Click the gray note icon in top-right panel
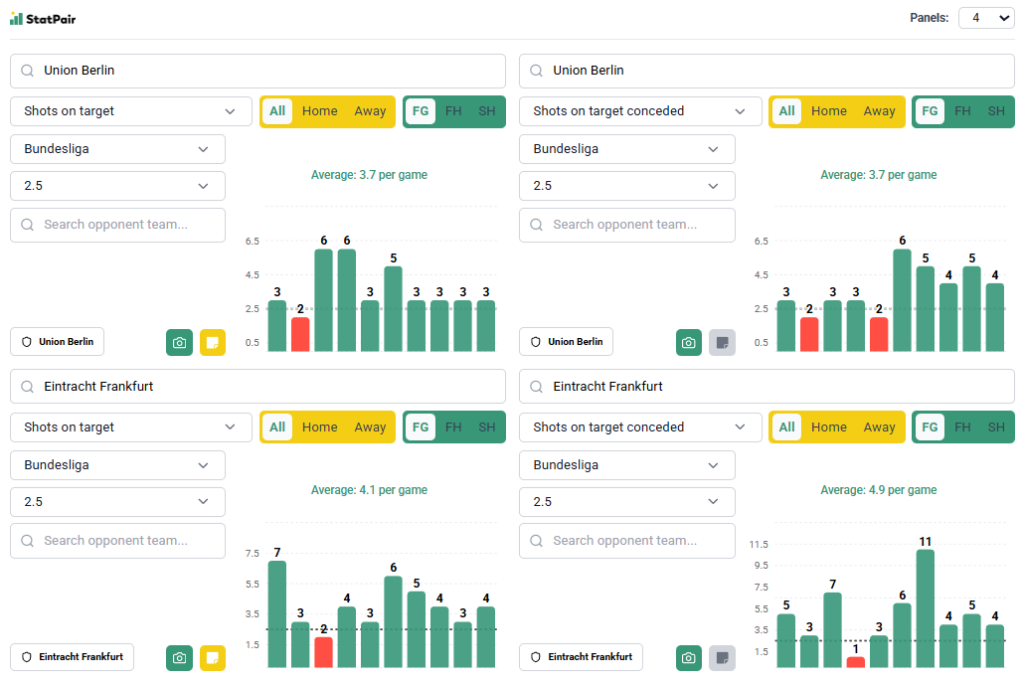The image size is (1024, 683). (722, 342)
